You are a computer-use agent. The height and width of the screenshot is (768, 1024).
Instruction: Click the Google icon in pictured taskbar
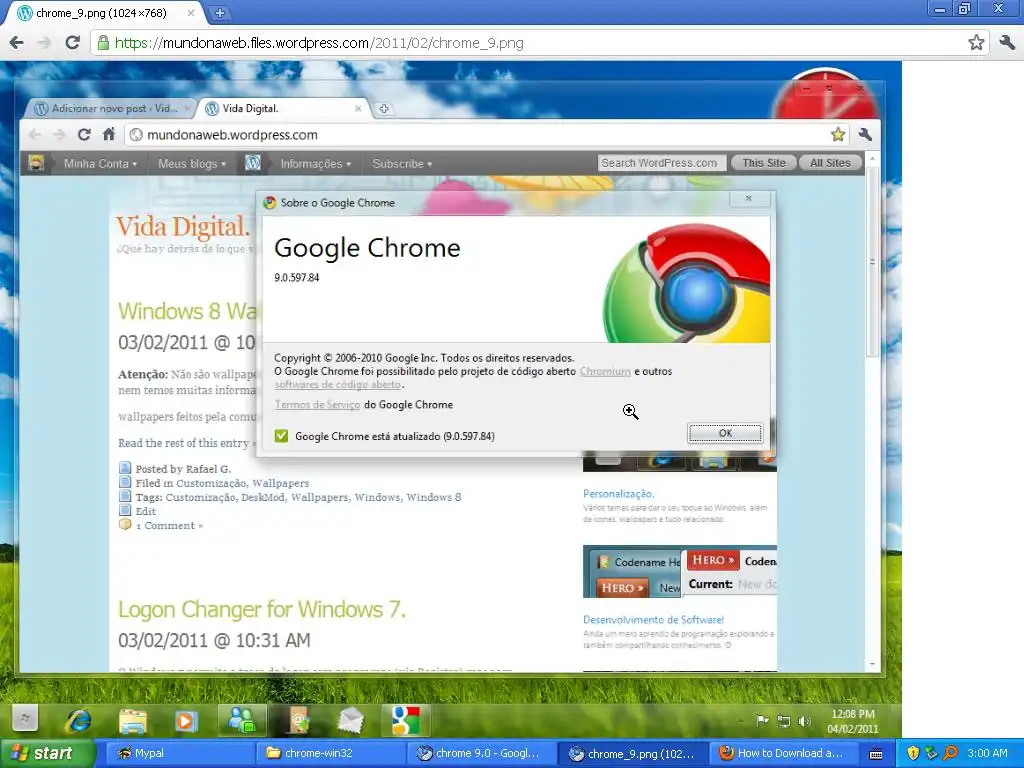[406, 720]
